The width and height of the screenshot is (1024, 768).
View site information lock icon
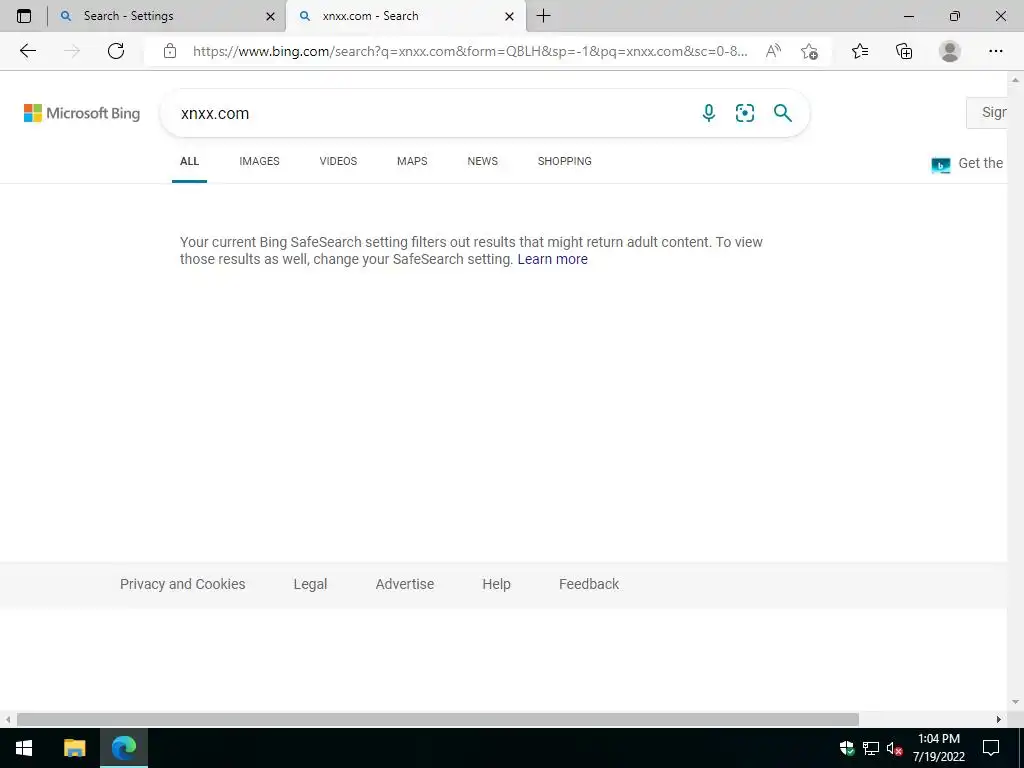pos(170,51)
